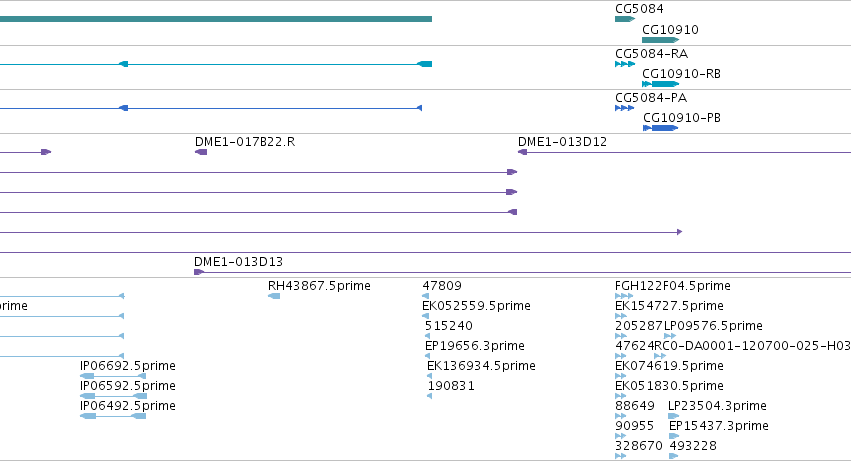851x461 pixels.
Task: Click the CG5084 gene arrow glyph
Action: pos(625,19)
